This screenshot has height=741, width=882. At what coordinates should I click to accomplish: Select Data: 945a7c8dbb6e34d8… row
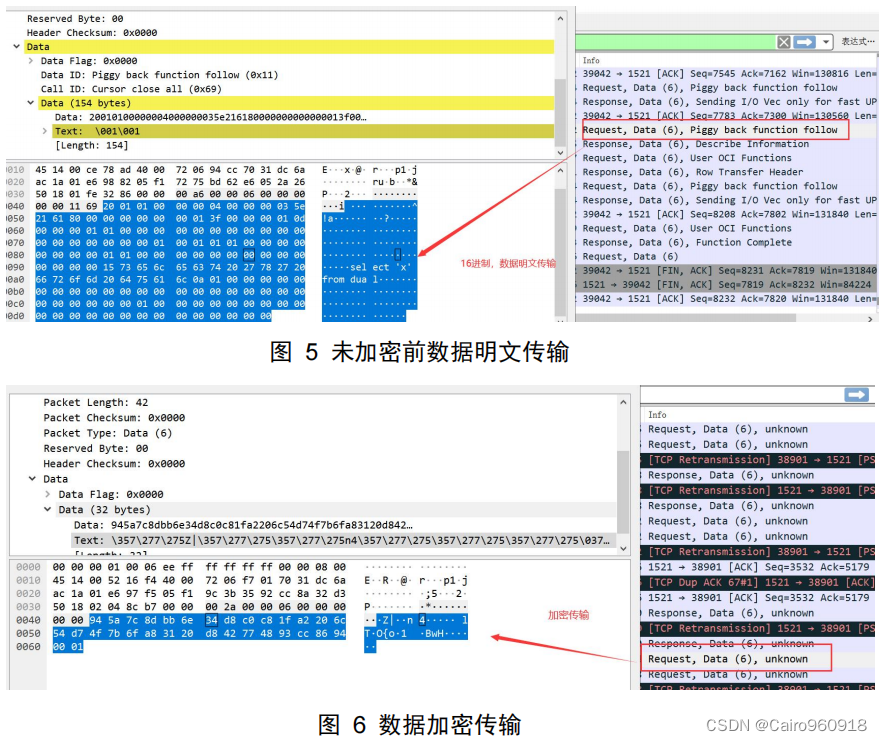tap(243, 525)
